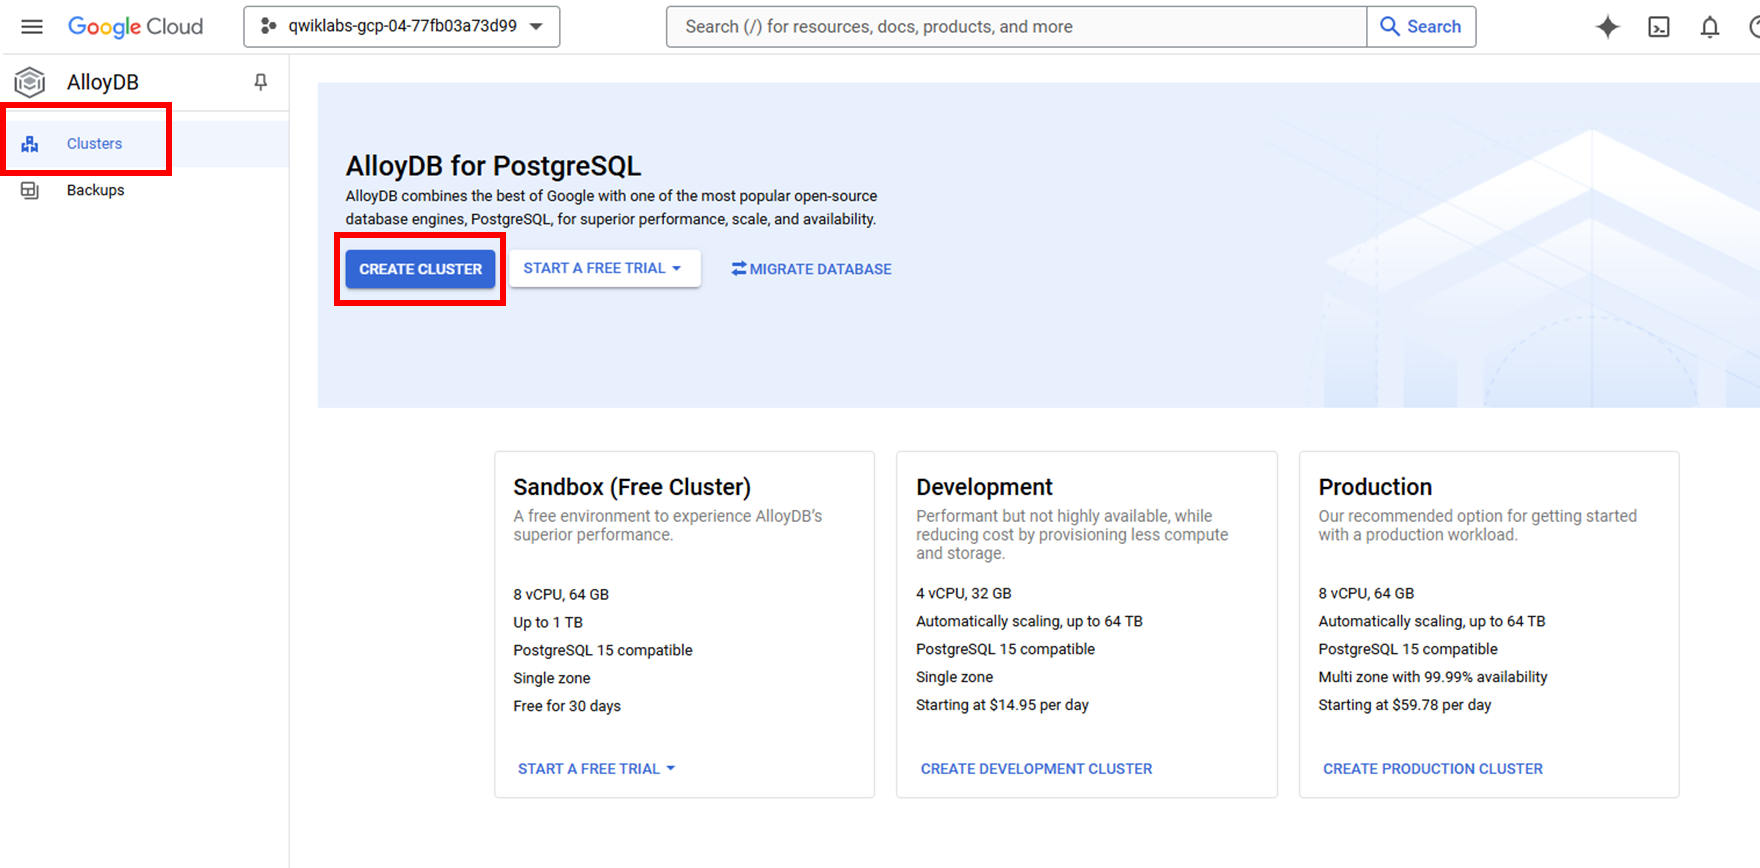
Task: Click the AlloyDB for PostgreSQL heading
Action: pyautogui.click(x=493, y=166)
